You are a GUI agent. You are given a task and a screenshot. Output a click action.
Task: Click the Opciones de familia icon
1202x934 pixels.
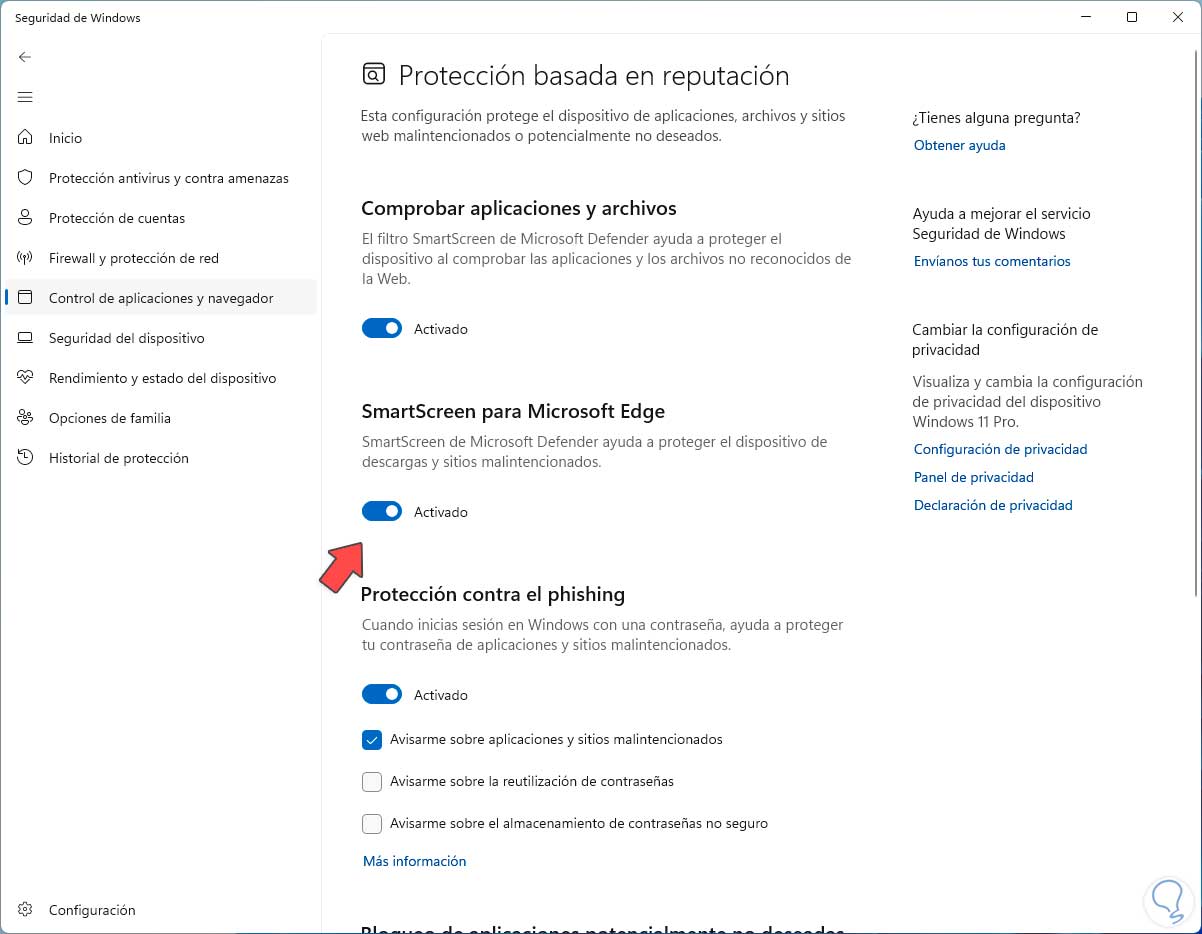[x=26, y=418]
